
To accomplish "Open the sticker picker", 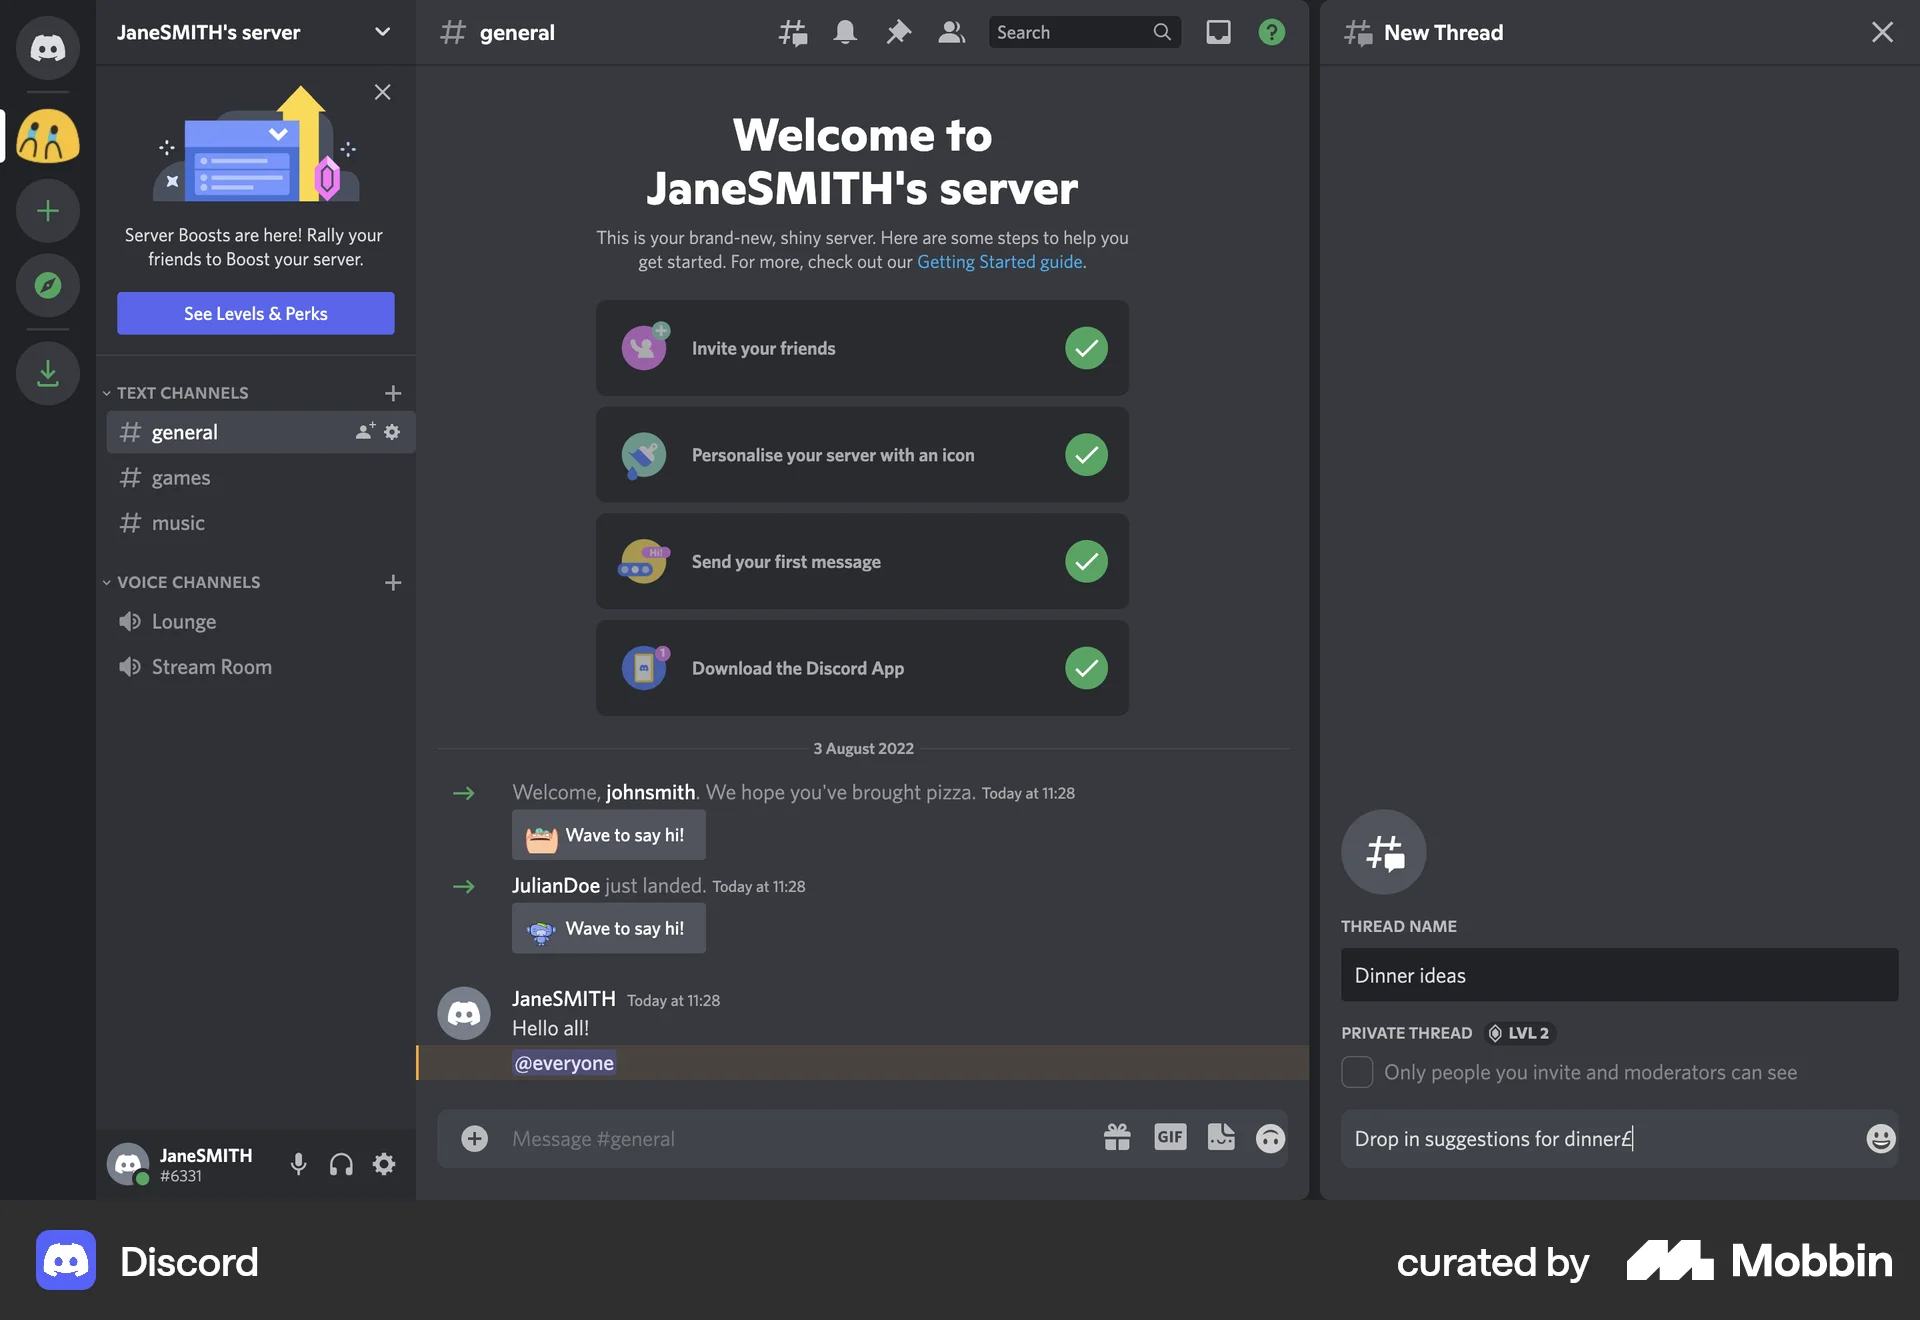I will [x=1220, y=1138].
